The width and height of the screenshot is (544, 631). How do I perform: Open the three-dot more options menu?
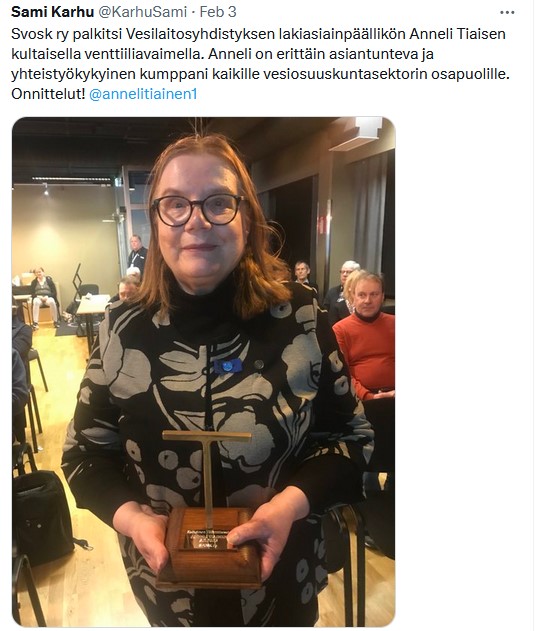click(x=507, y=12)
